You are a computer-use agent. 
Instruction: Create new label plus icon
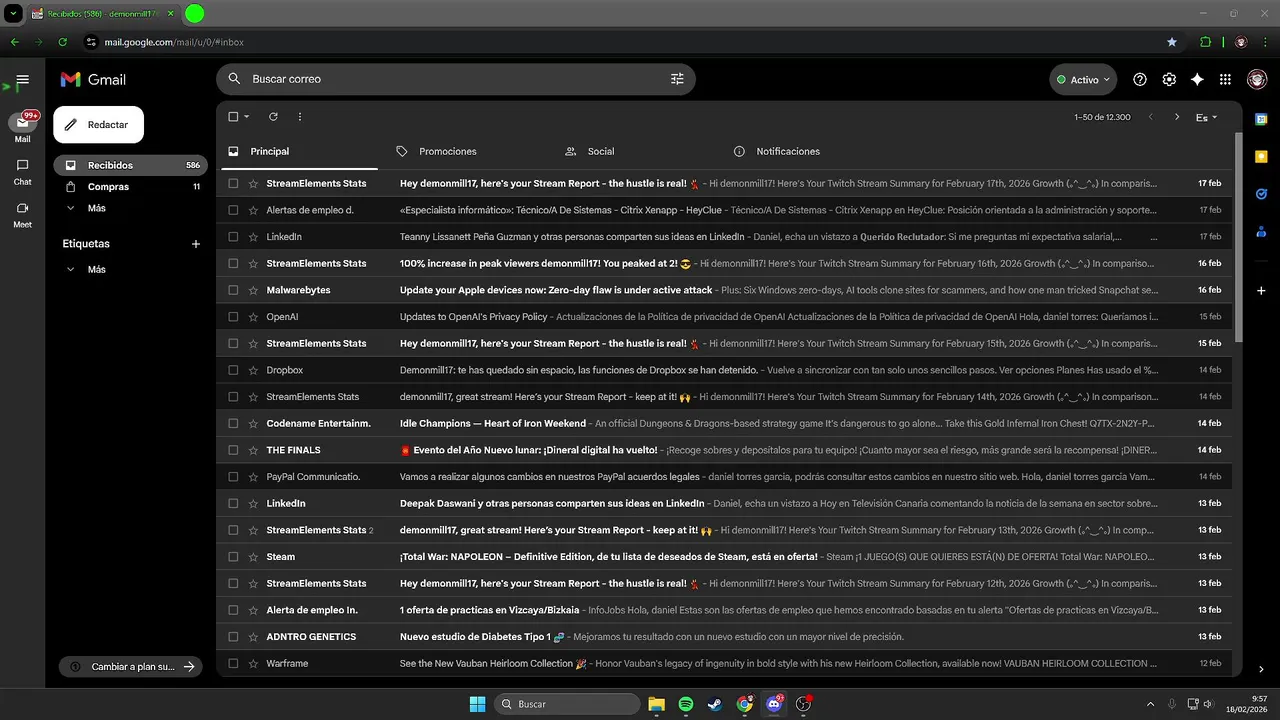coord(196,244)
